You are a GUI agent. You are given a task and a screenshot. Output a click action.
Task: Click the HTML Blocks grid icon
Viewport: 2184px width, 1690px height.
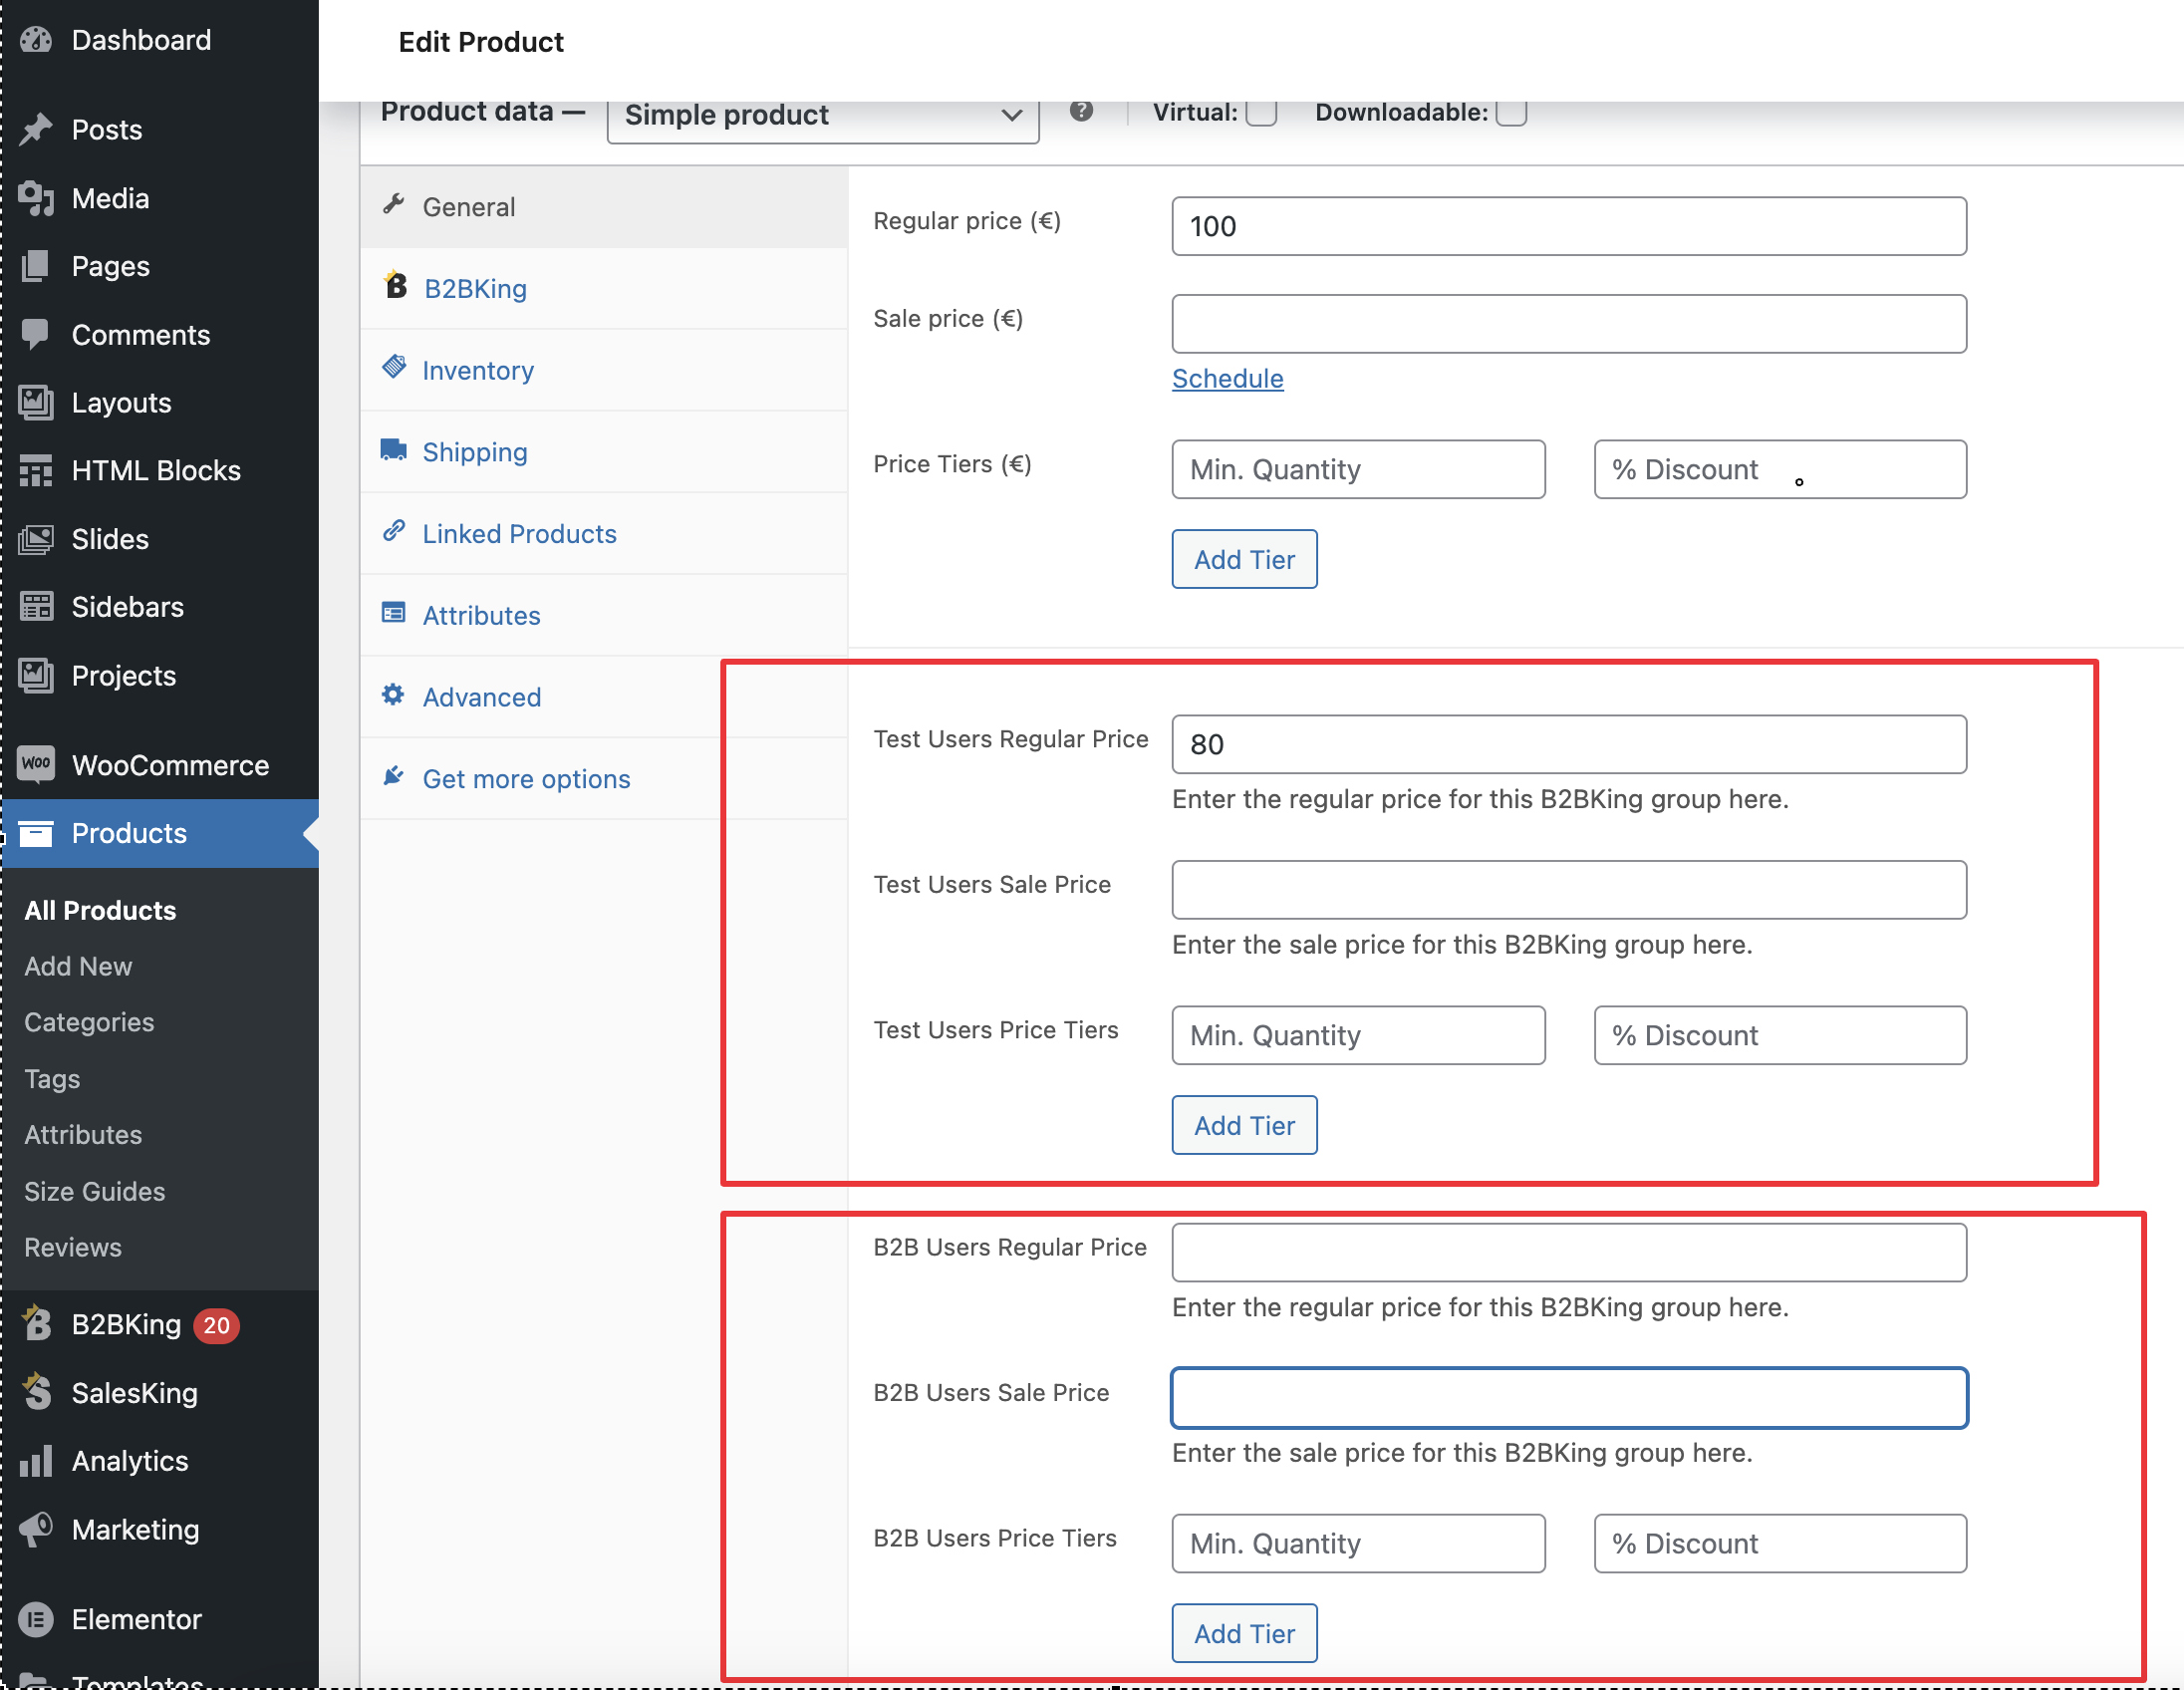(36, 471)
